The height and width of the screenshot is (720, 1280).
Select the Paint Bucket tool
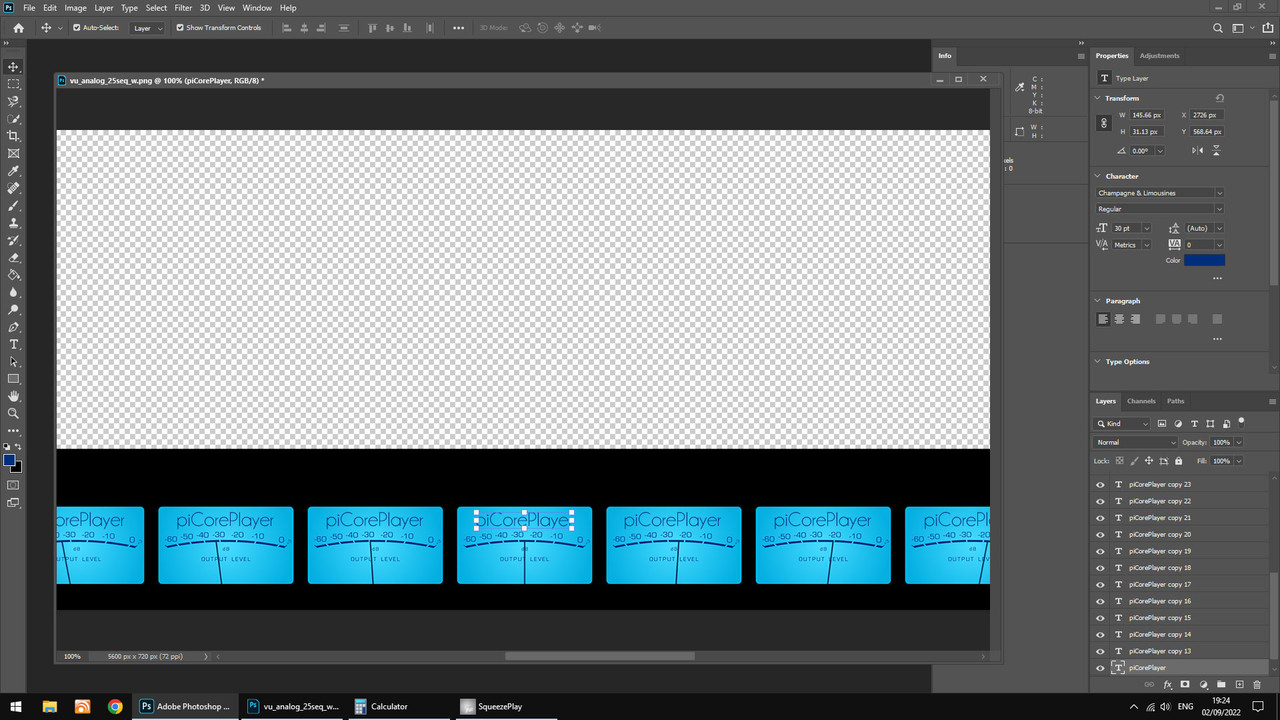(14, 275)
